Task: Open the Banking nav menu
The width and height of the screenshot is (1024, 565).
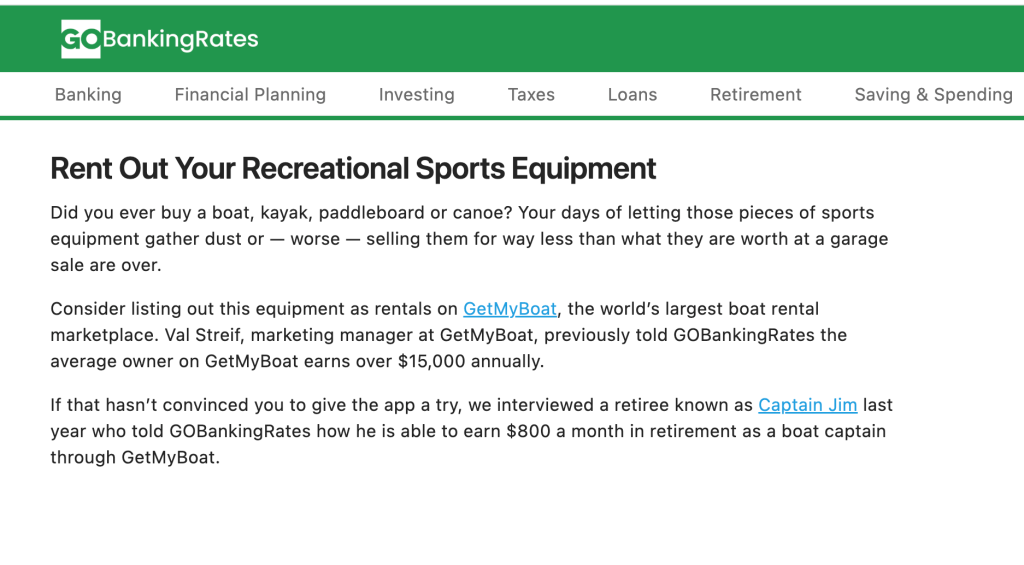Action: tap(88, 95)
